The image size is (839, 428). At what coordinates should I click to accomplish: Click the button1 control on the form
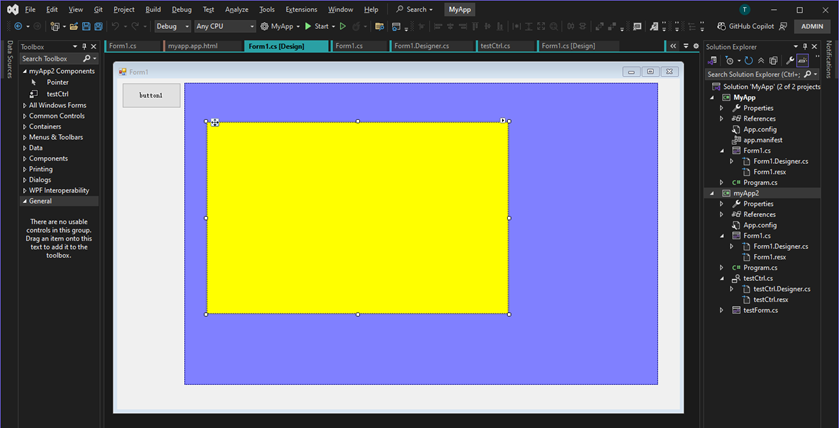coord(151,95)
